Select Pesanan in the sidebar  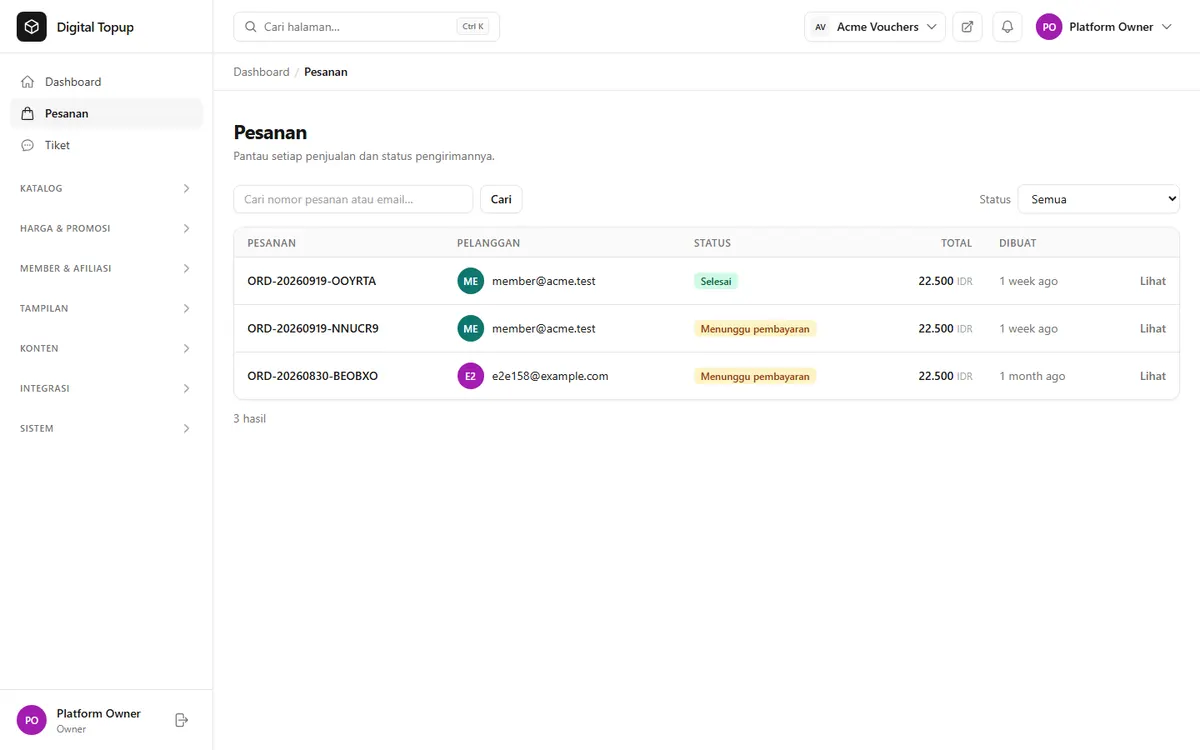(x=106, y=114)
